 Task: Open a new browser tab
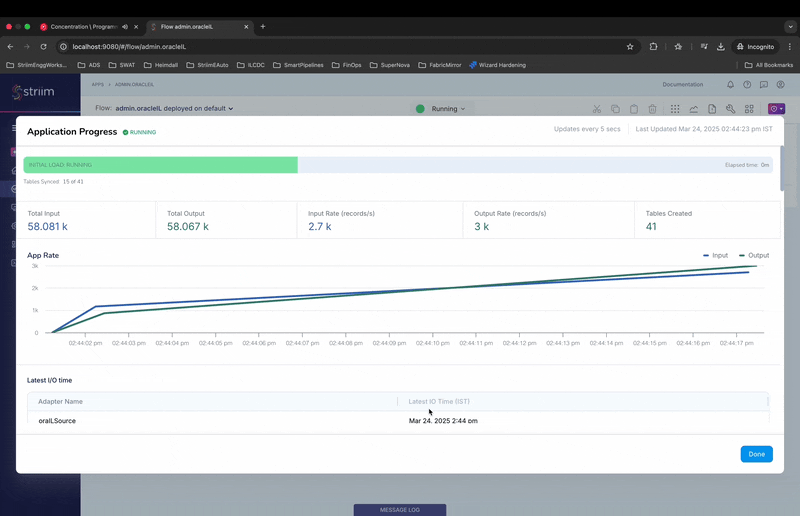pyautogui.click(x=263, y=27)
